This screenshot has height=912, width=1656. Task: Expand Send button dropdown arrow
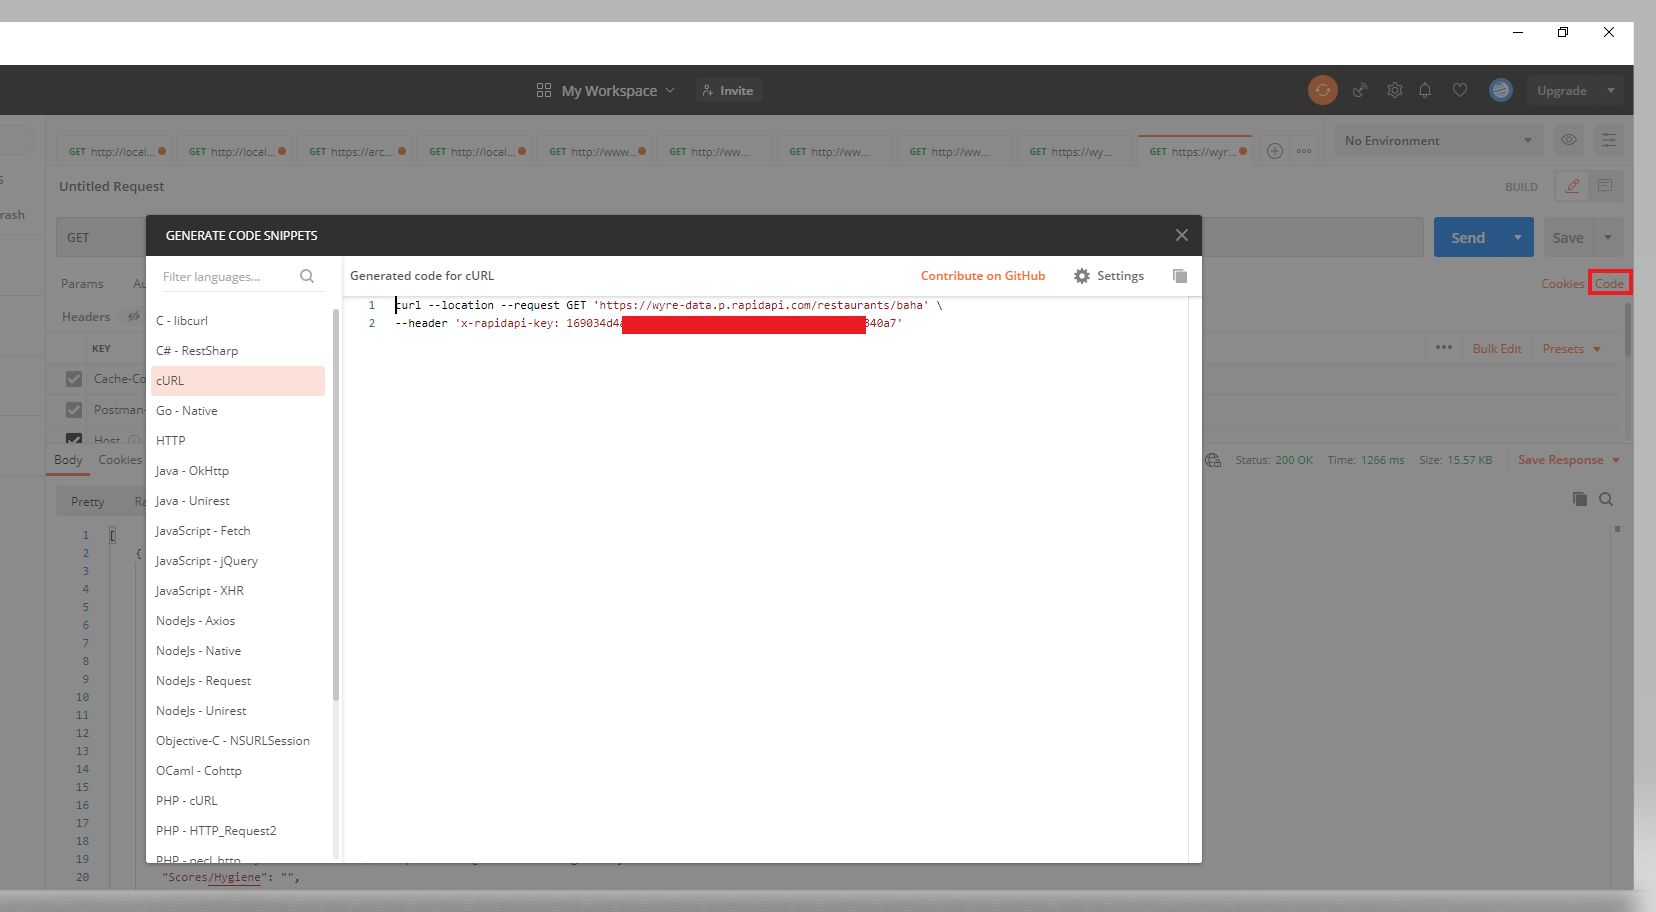[1518, 237]
